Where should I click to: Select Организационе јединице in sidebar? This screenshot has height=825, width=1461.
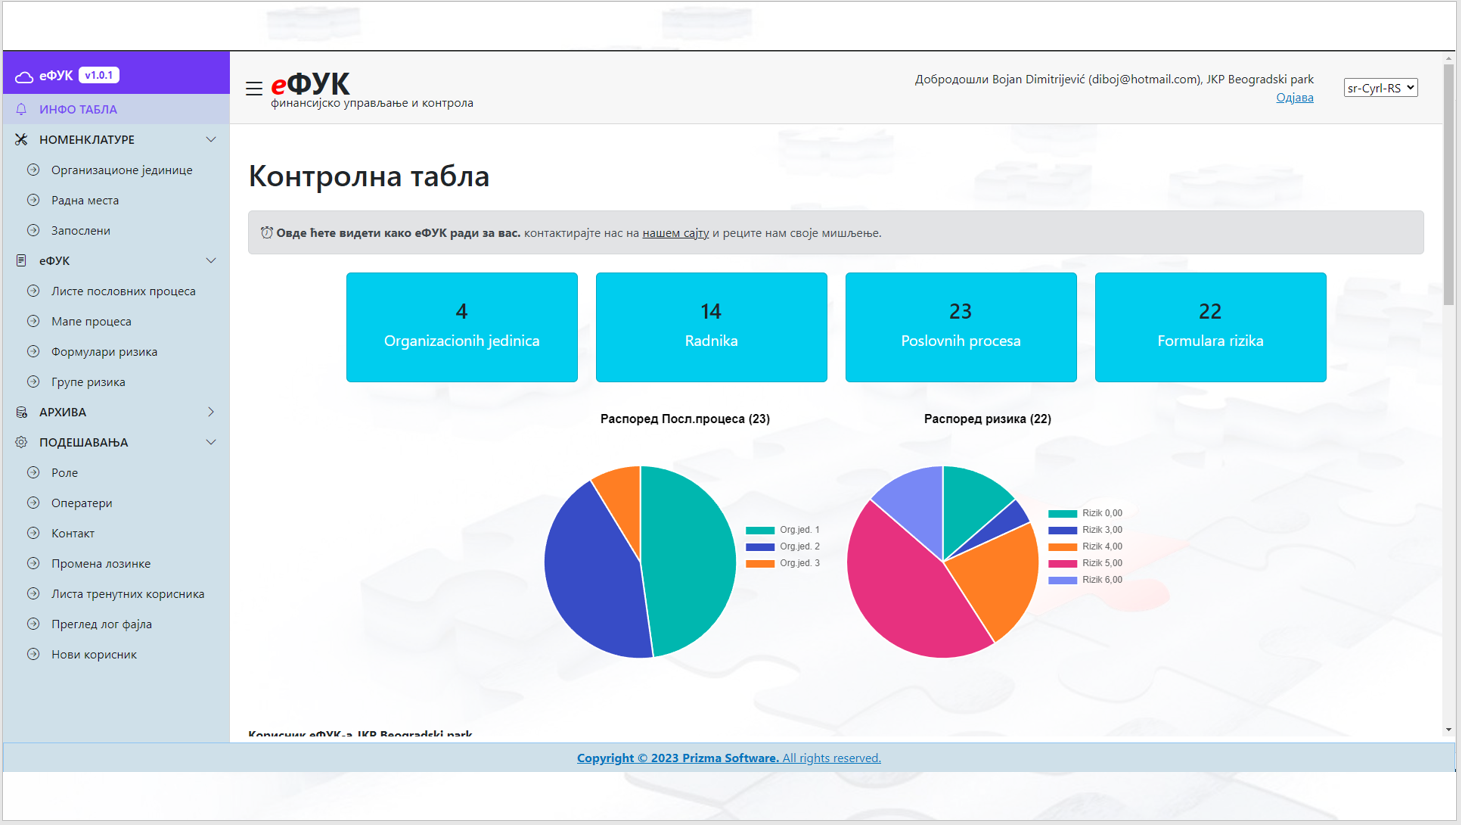(x=121, y=170)
